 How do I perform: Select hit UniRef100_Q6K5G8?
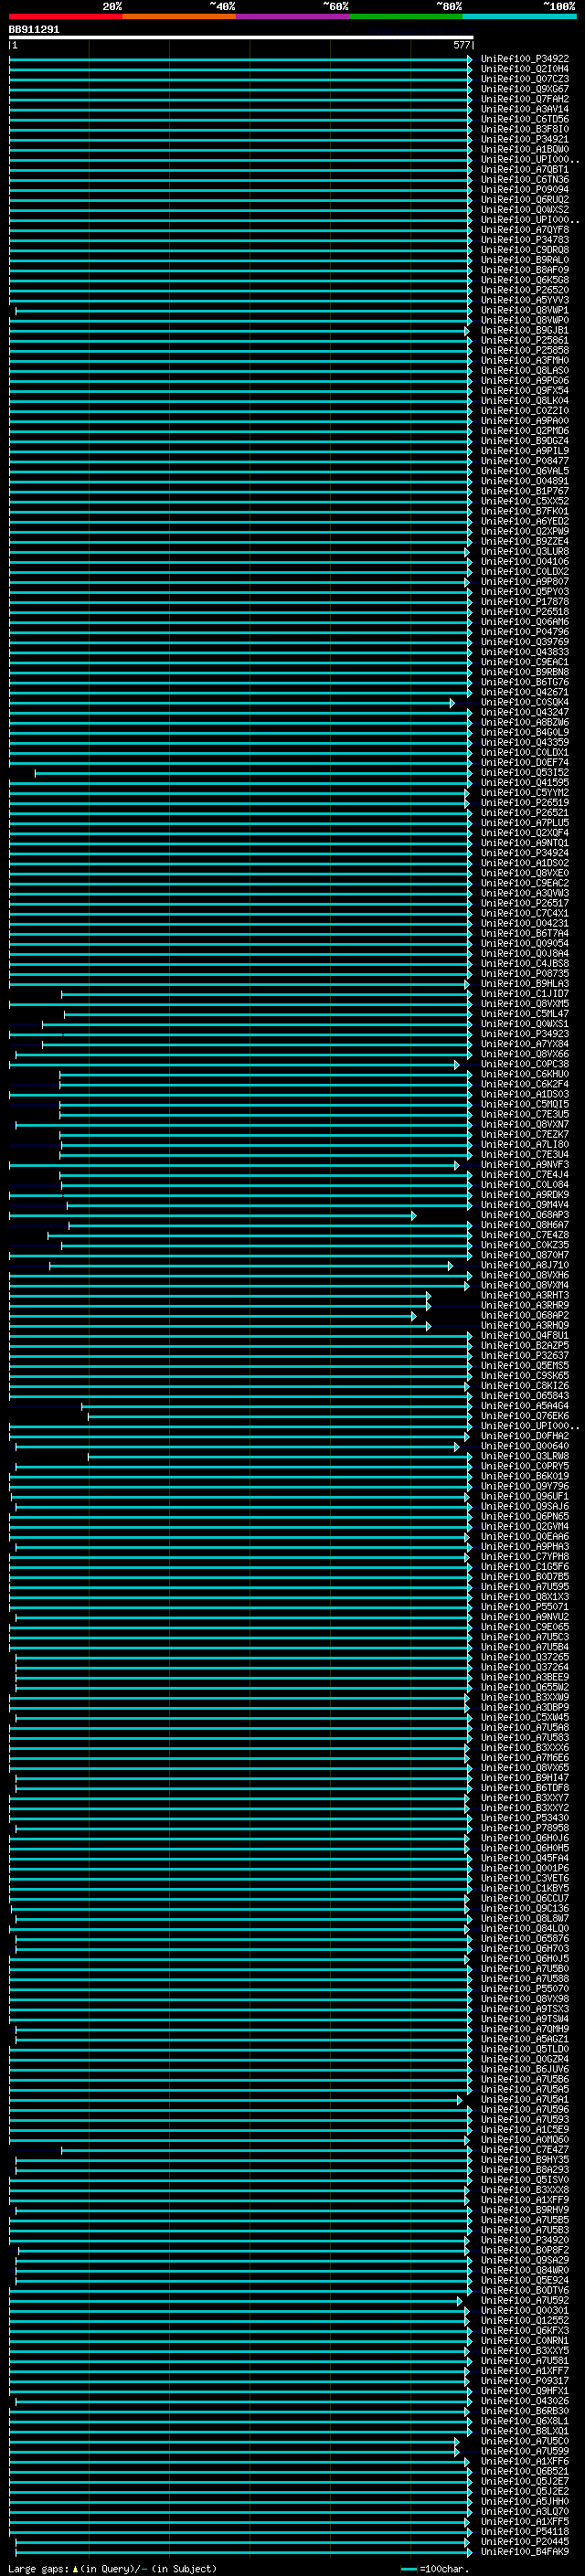(524, 280)
